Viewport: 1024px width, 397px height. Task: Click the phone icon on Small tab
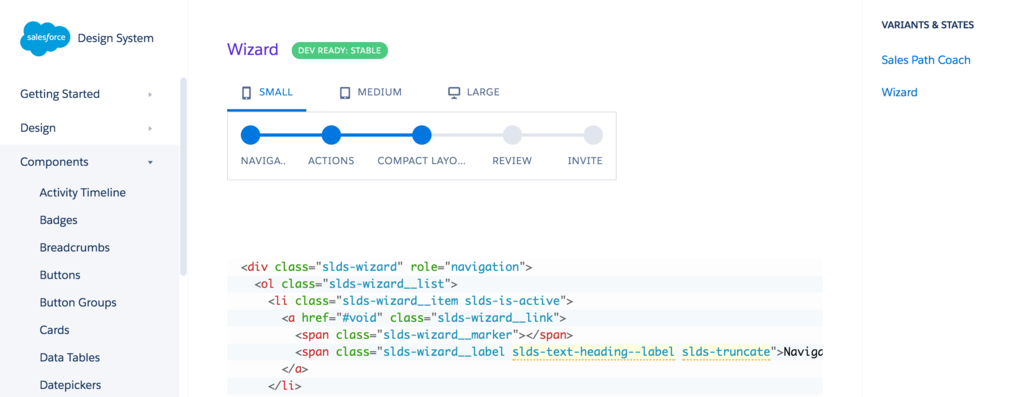pyautogui.click(x=246, y=93)
